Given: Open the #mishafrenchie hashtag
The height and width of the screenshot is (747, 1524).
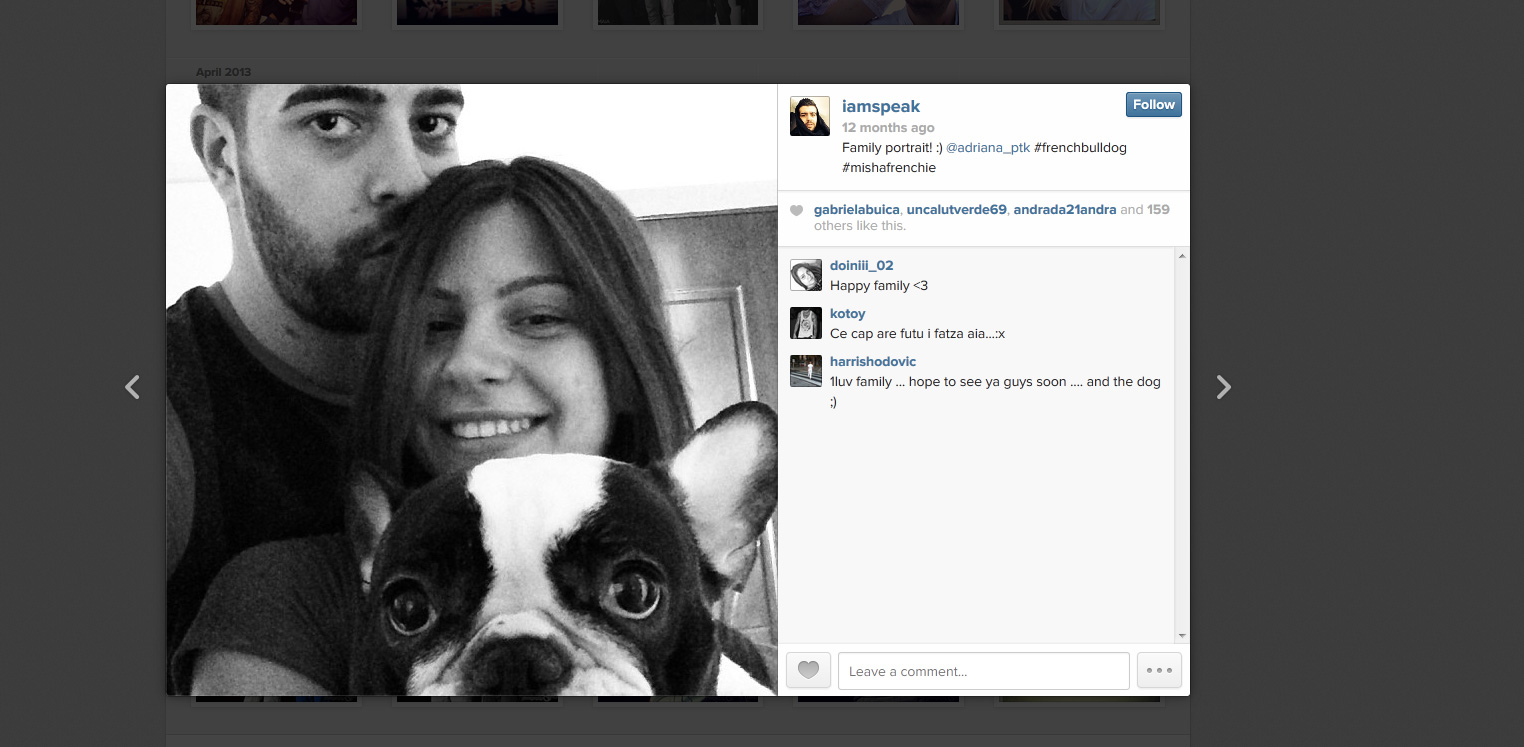Looking at the screenshot, I should pyautogui.click(x=888, y=168).
